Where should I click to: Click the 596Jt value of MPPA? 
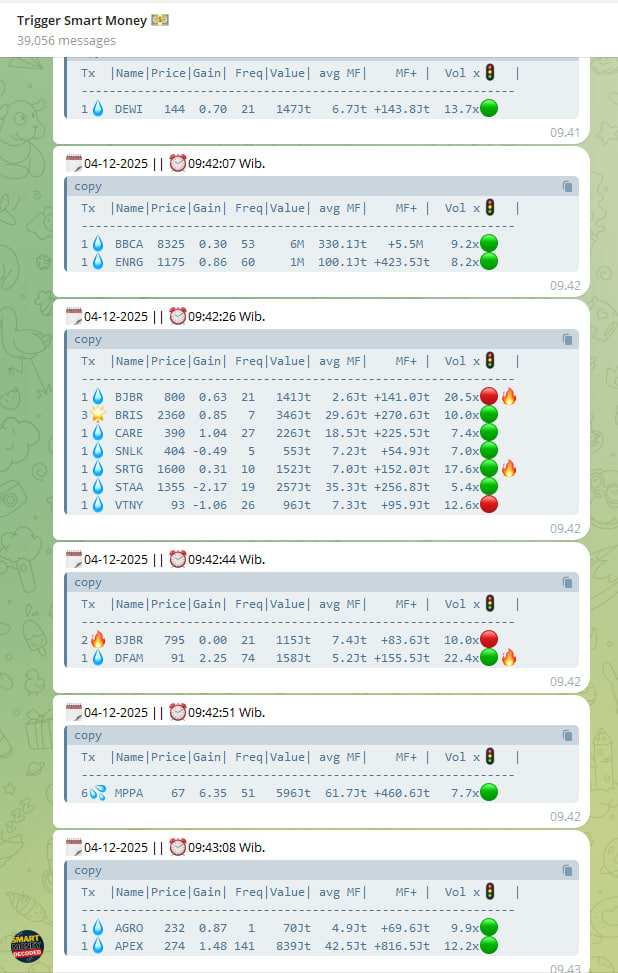tap(293, 792)
